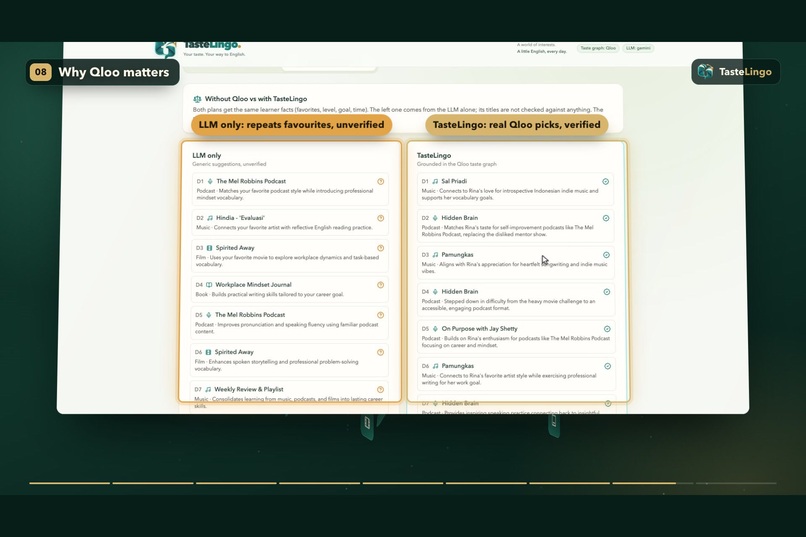Open the On Purpose with Jay Shetty title
Image resolution: width=806 pixels, height=537 pixels.
pos(480,329)
